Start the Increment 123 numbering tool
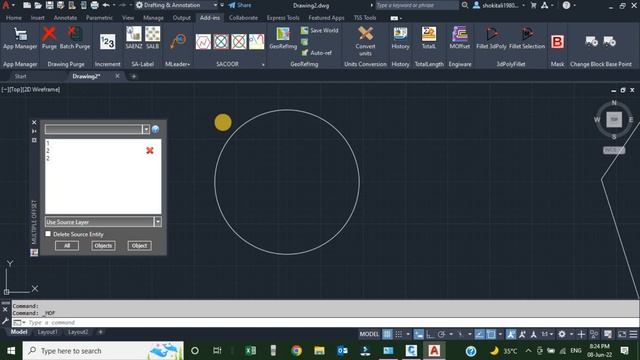The height and width of the screenshot is (360, 640). pyautogui.click(x=108, y=42)
